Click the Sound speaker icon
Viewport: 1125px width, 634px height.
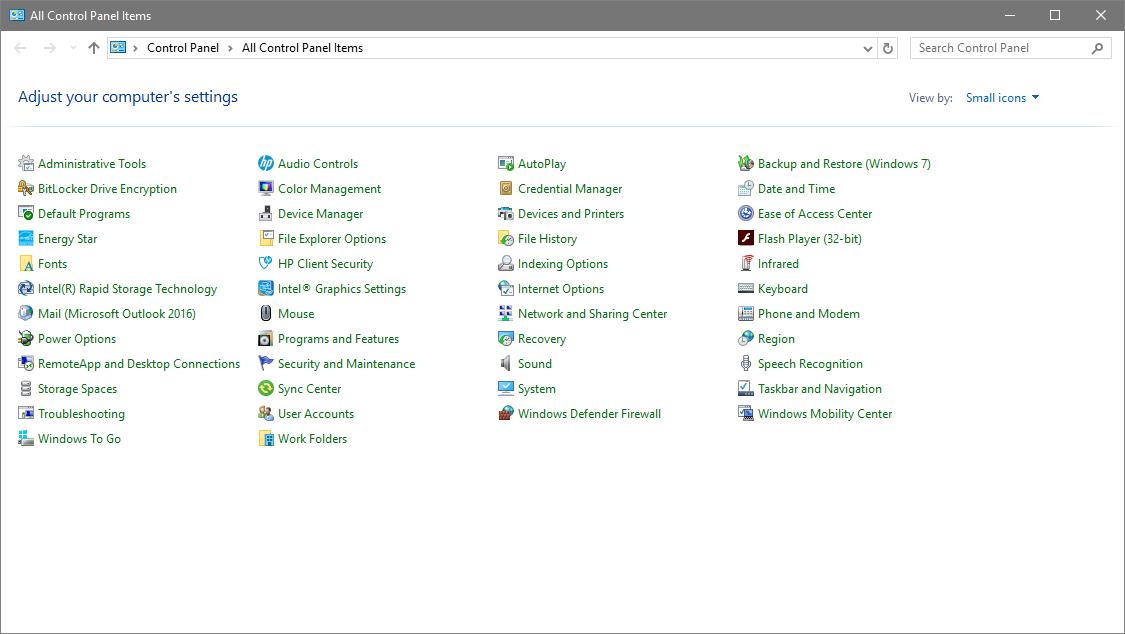pyautogui.click(x=506, y=364)
